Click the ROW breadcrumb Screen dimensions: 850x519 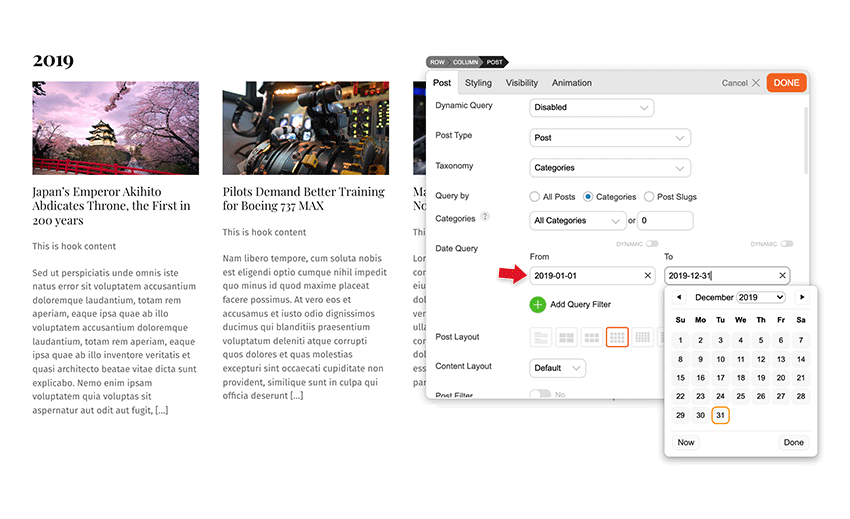[x=437, y=62]
